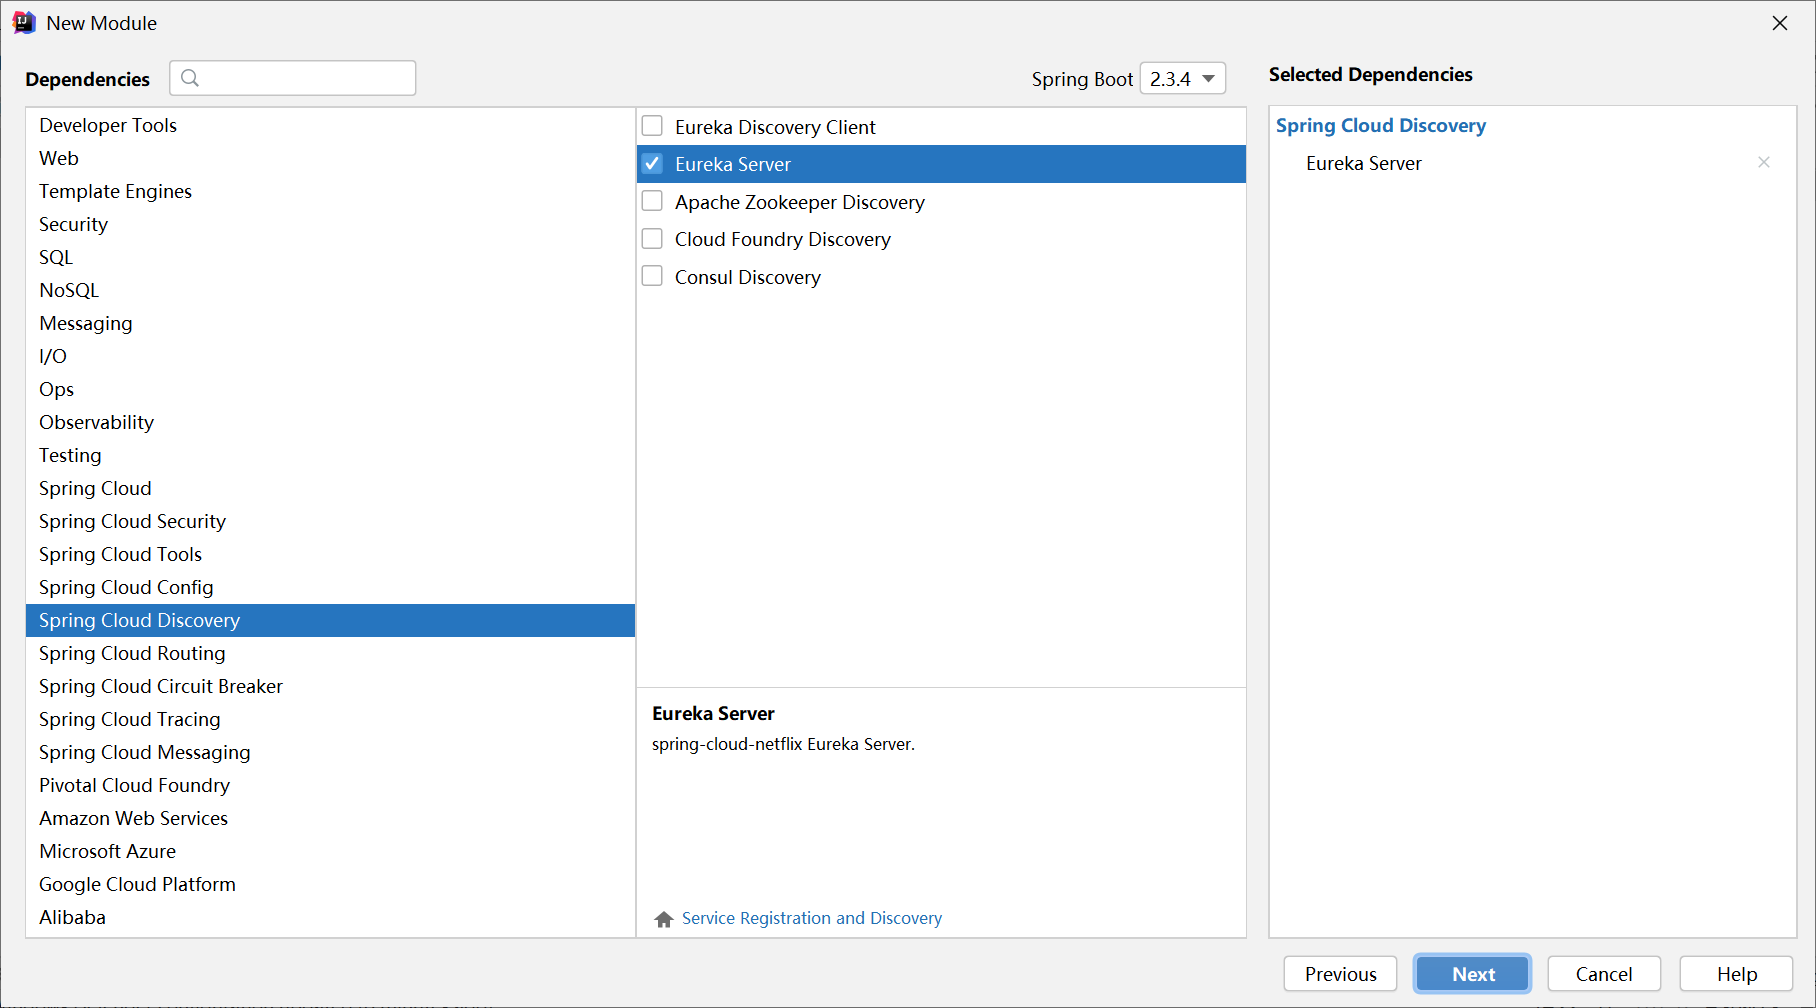Open the Messaging category
The width and height of the screenshot is (1816, 1008).
pos(330,323)
